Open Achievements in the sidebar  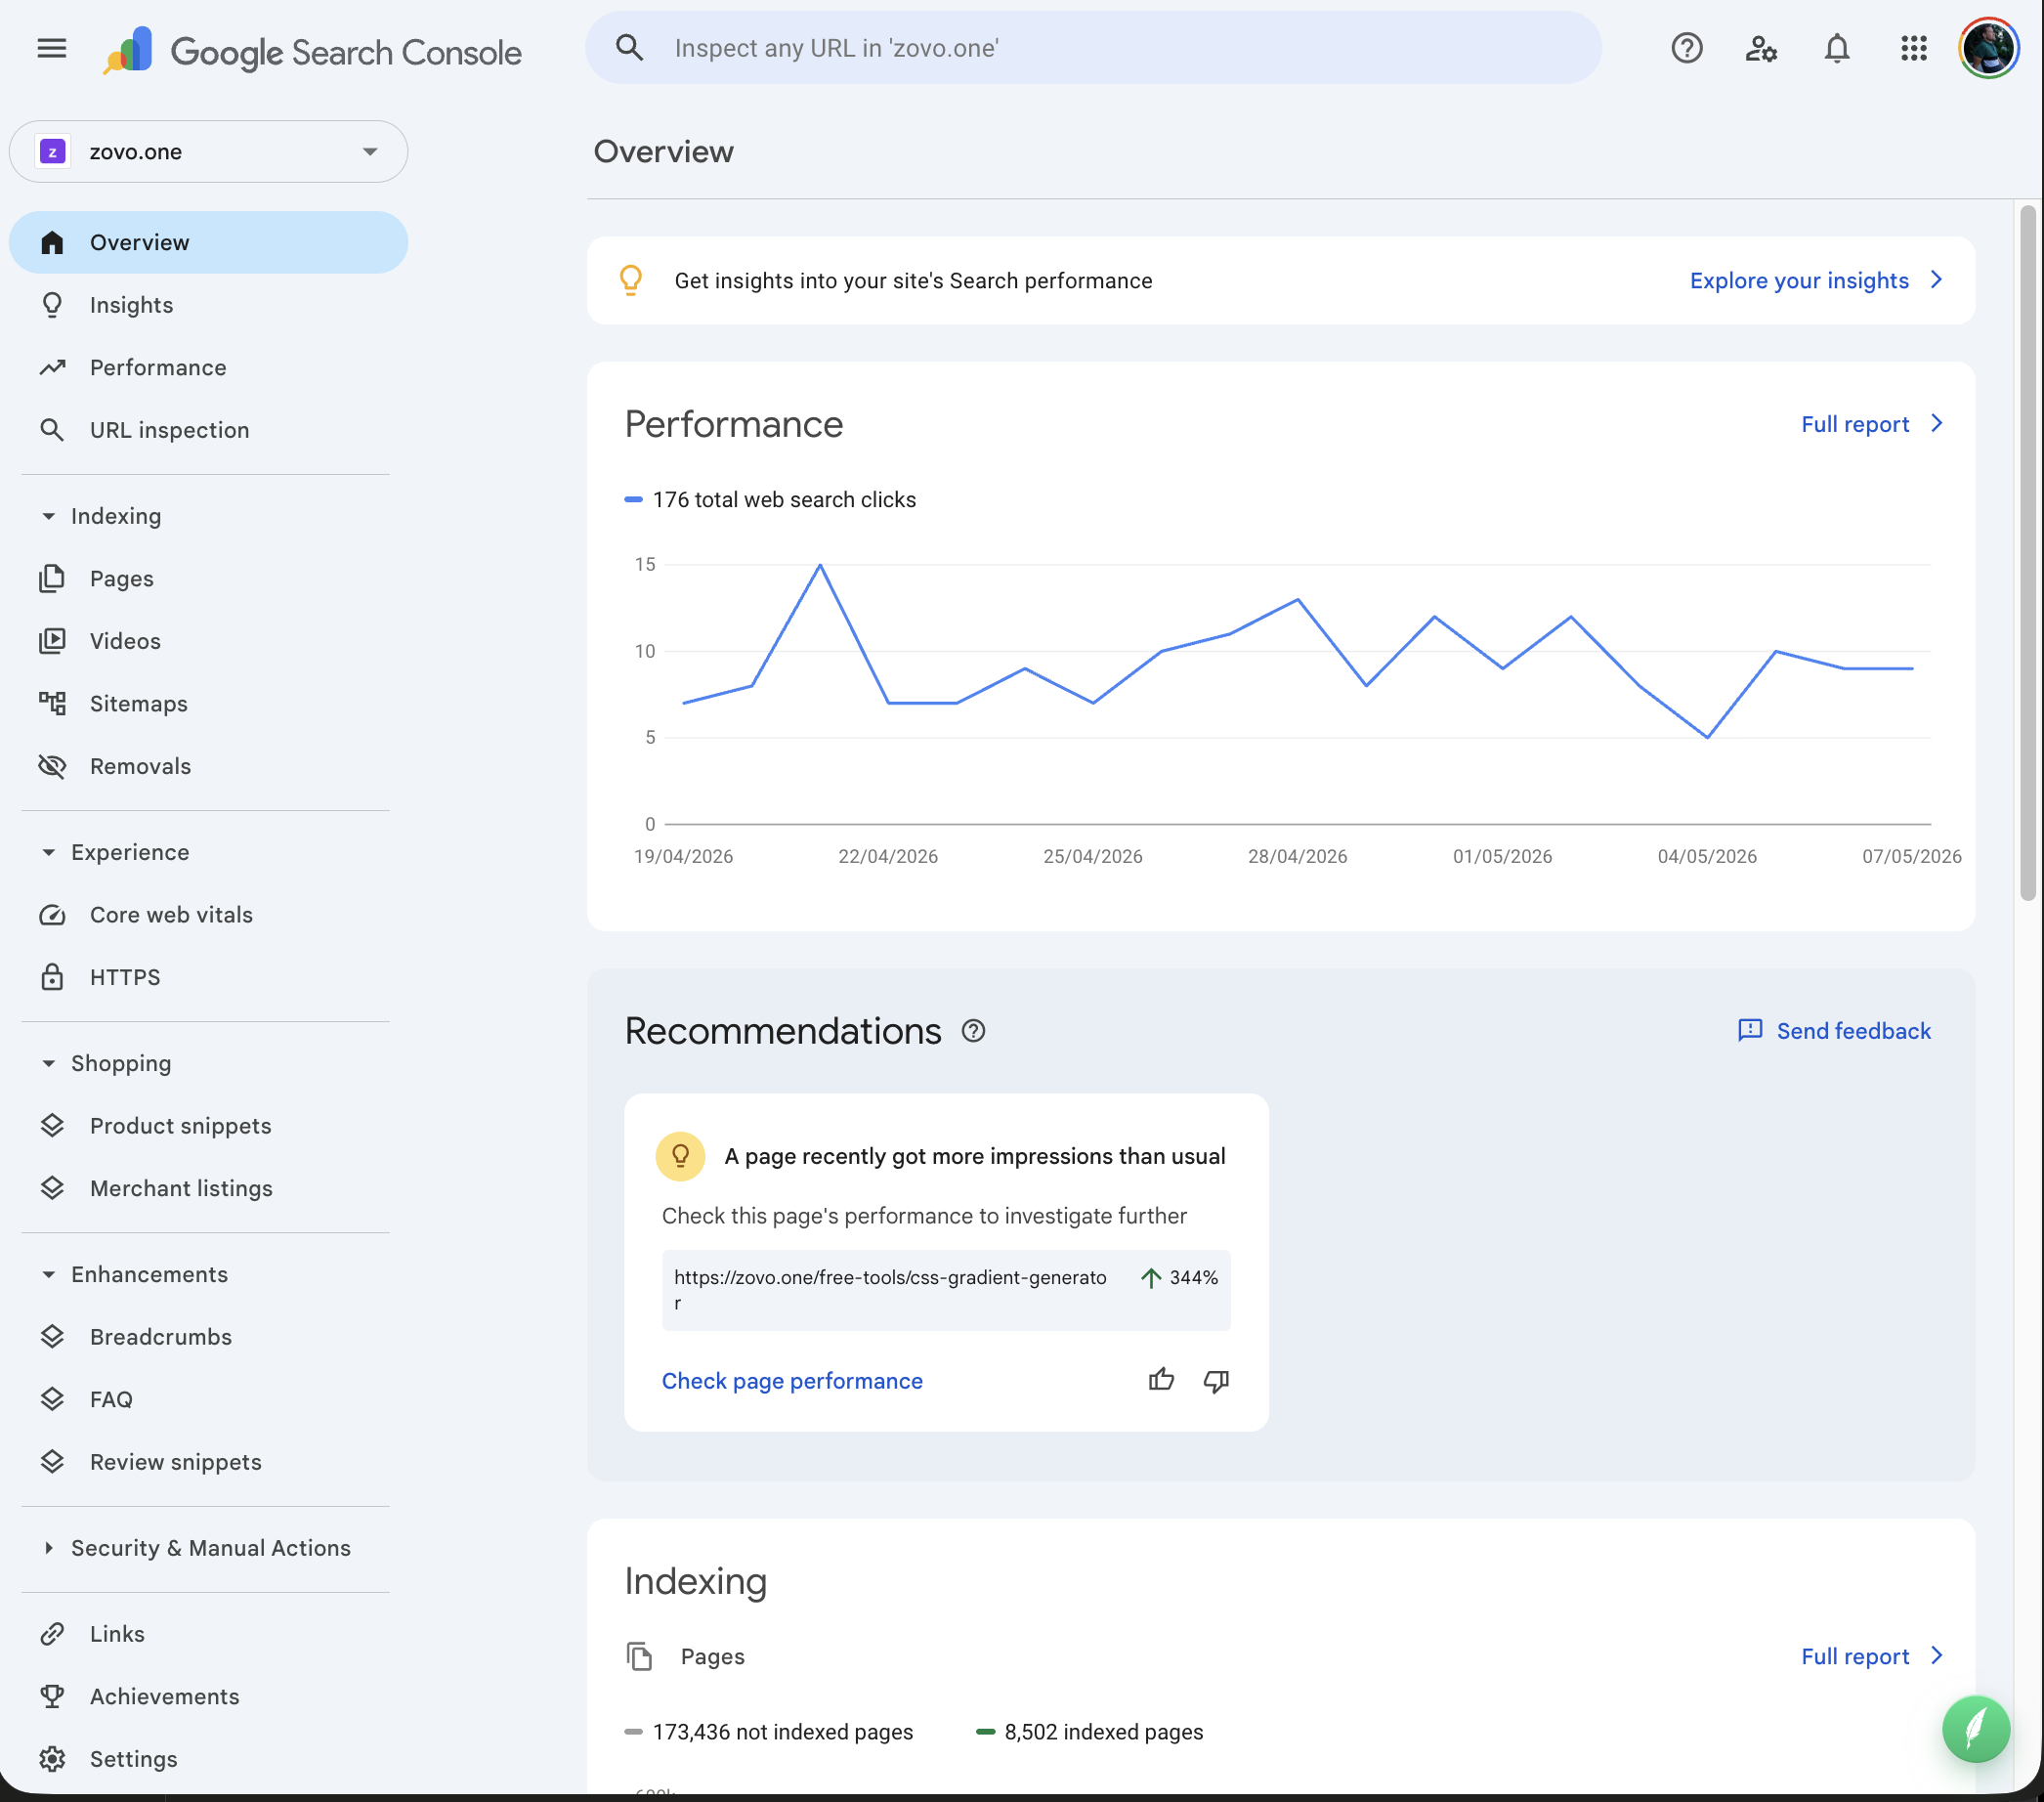tap(208, 1696)
